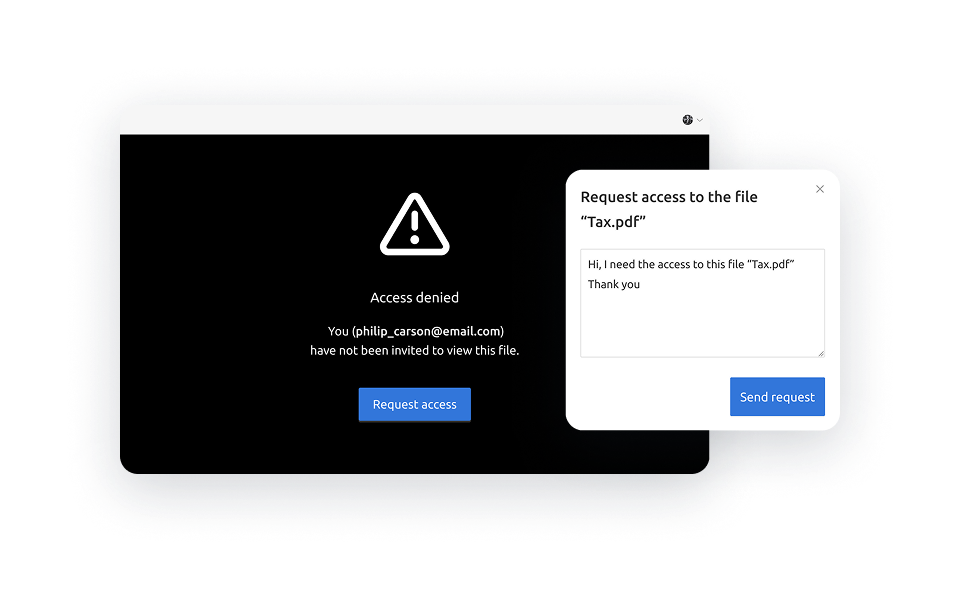Click the Access denied heading
The height and width of the screenshot is (600, 960).
[414, 298]
